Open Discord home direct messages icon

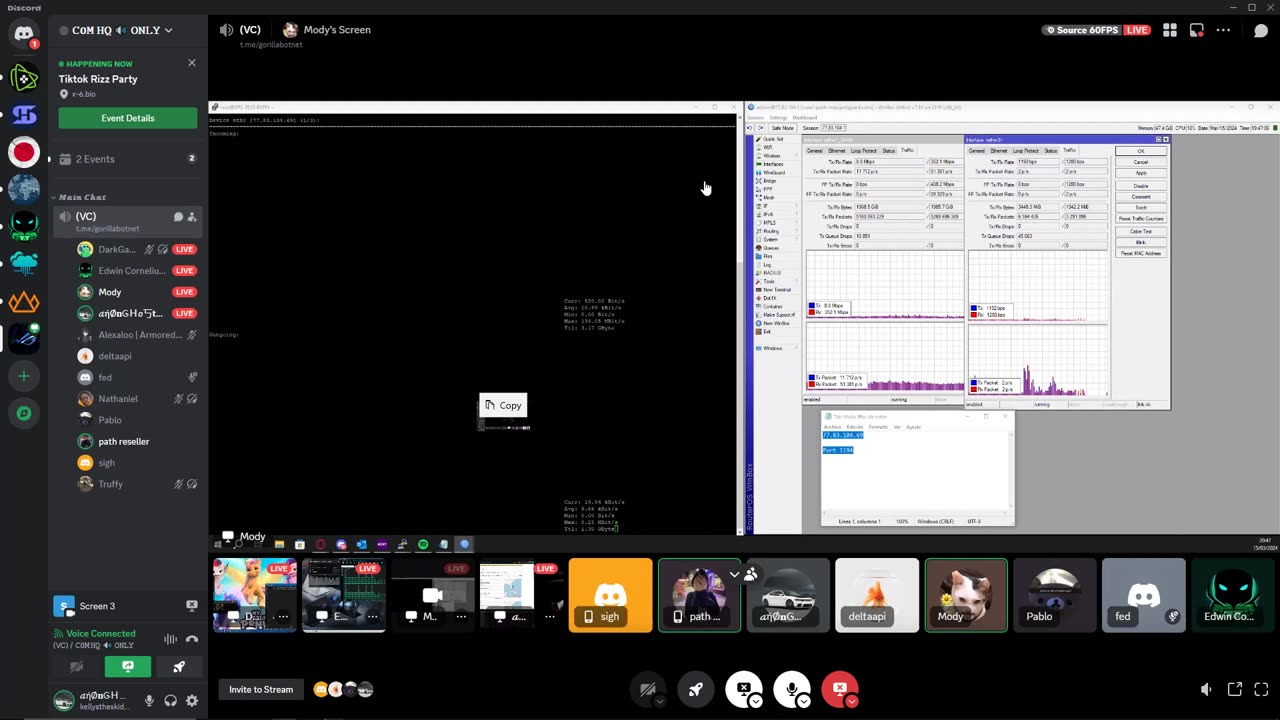pos(24,34)
